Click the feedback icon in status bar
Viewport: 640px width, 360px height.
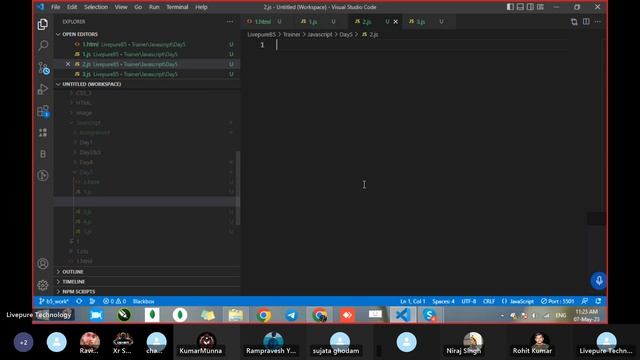585,301
